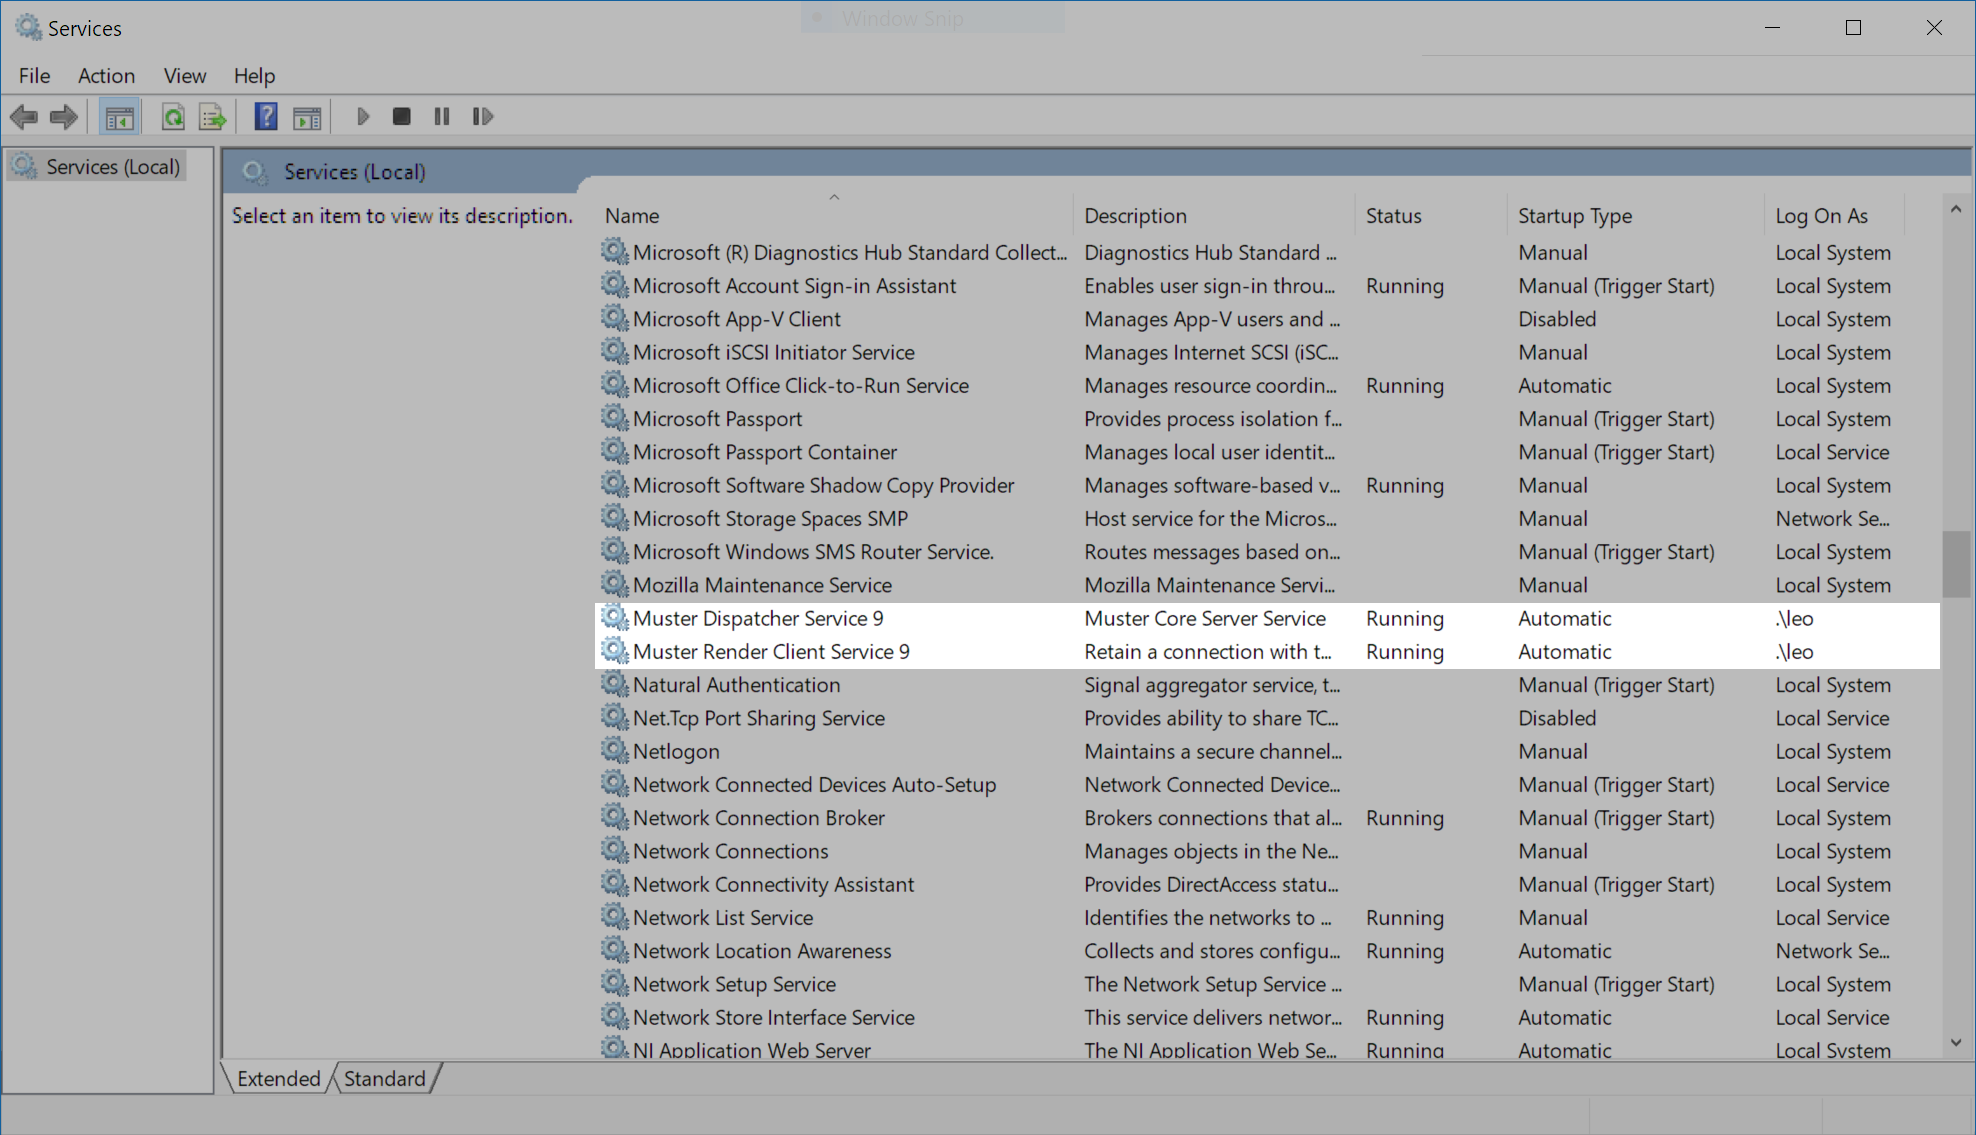Switch to the Extended tab
This screenshot has width=1976, height=1135.
[x=278, y=1078]
